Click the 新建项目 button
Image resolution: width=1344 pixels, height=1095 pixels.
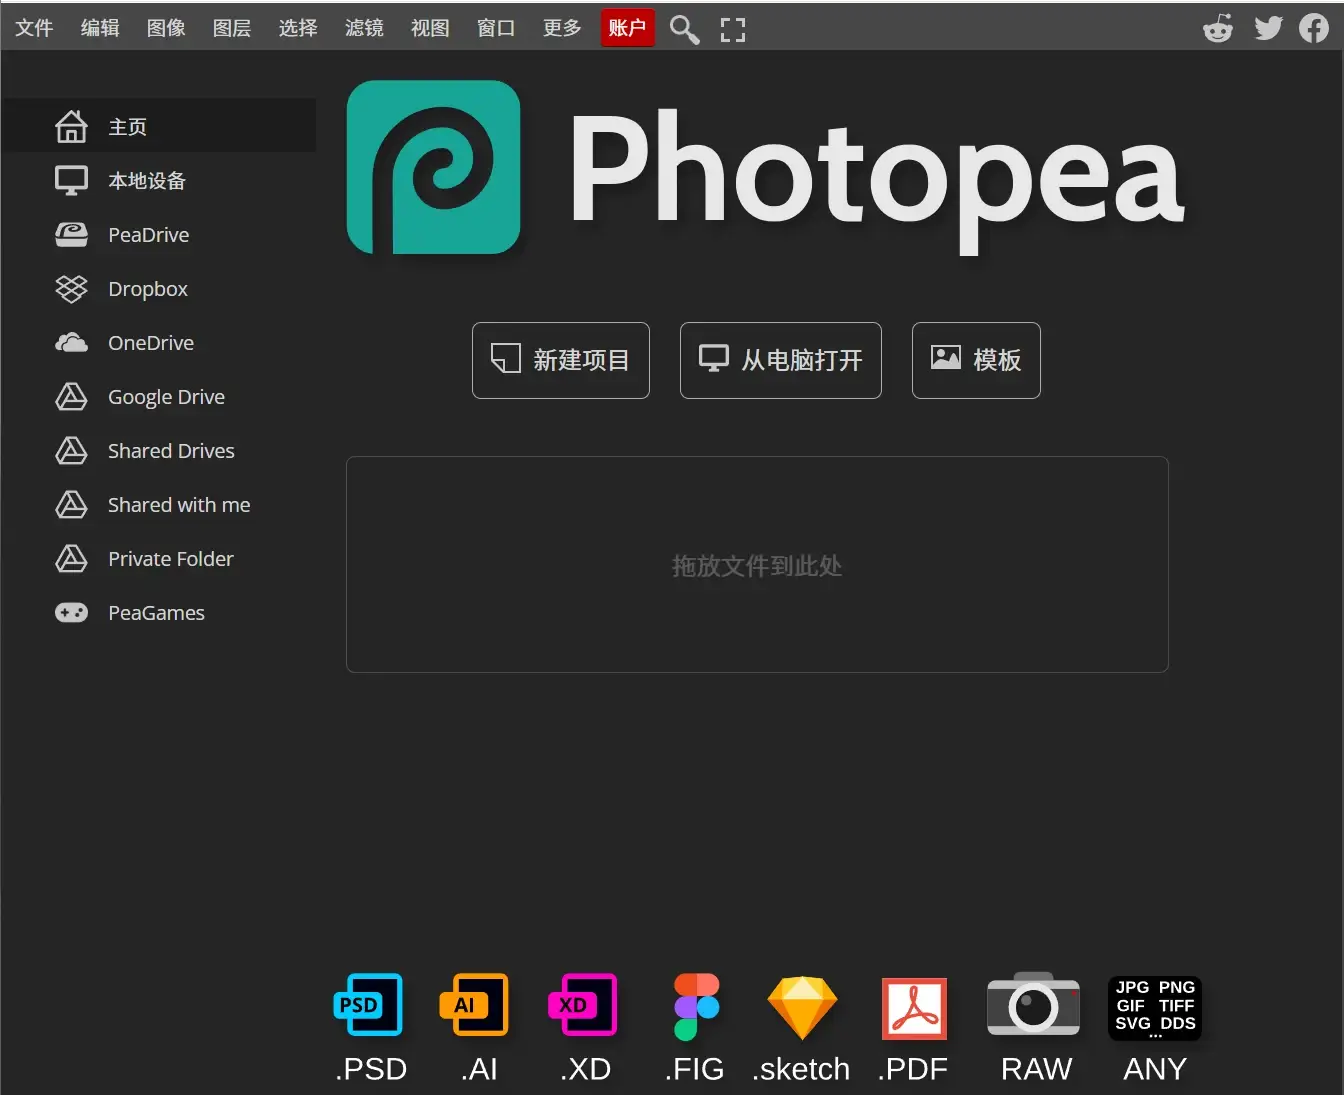561,360
